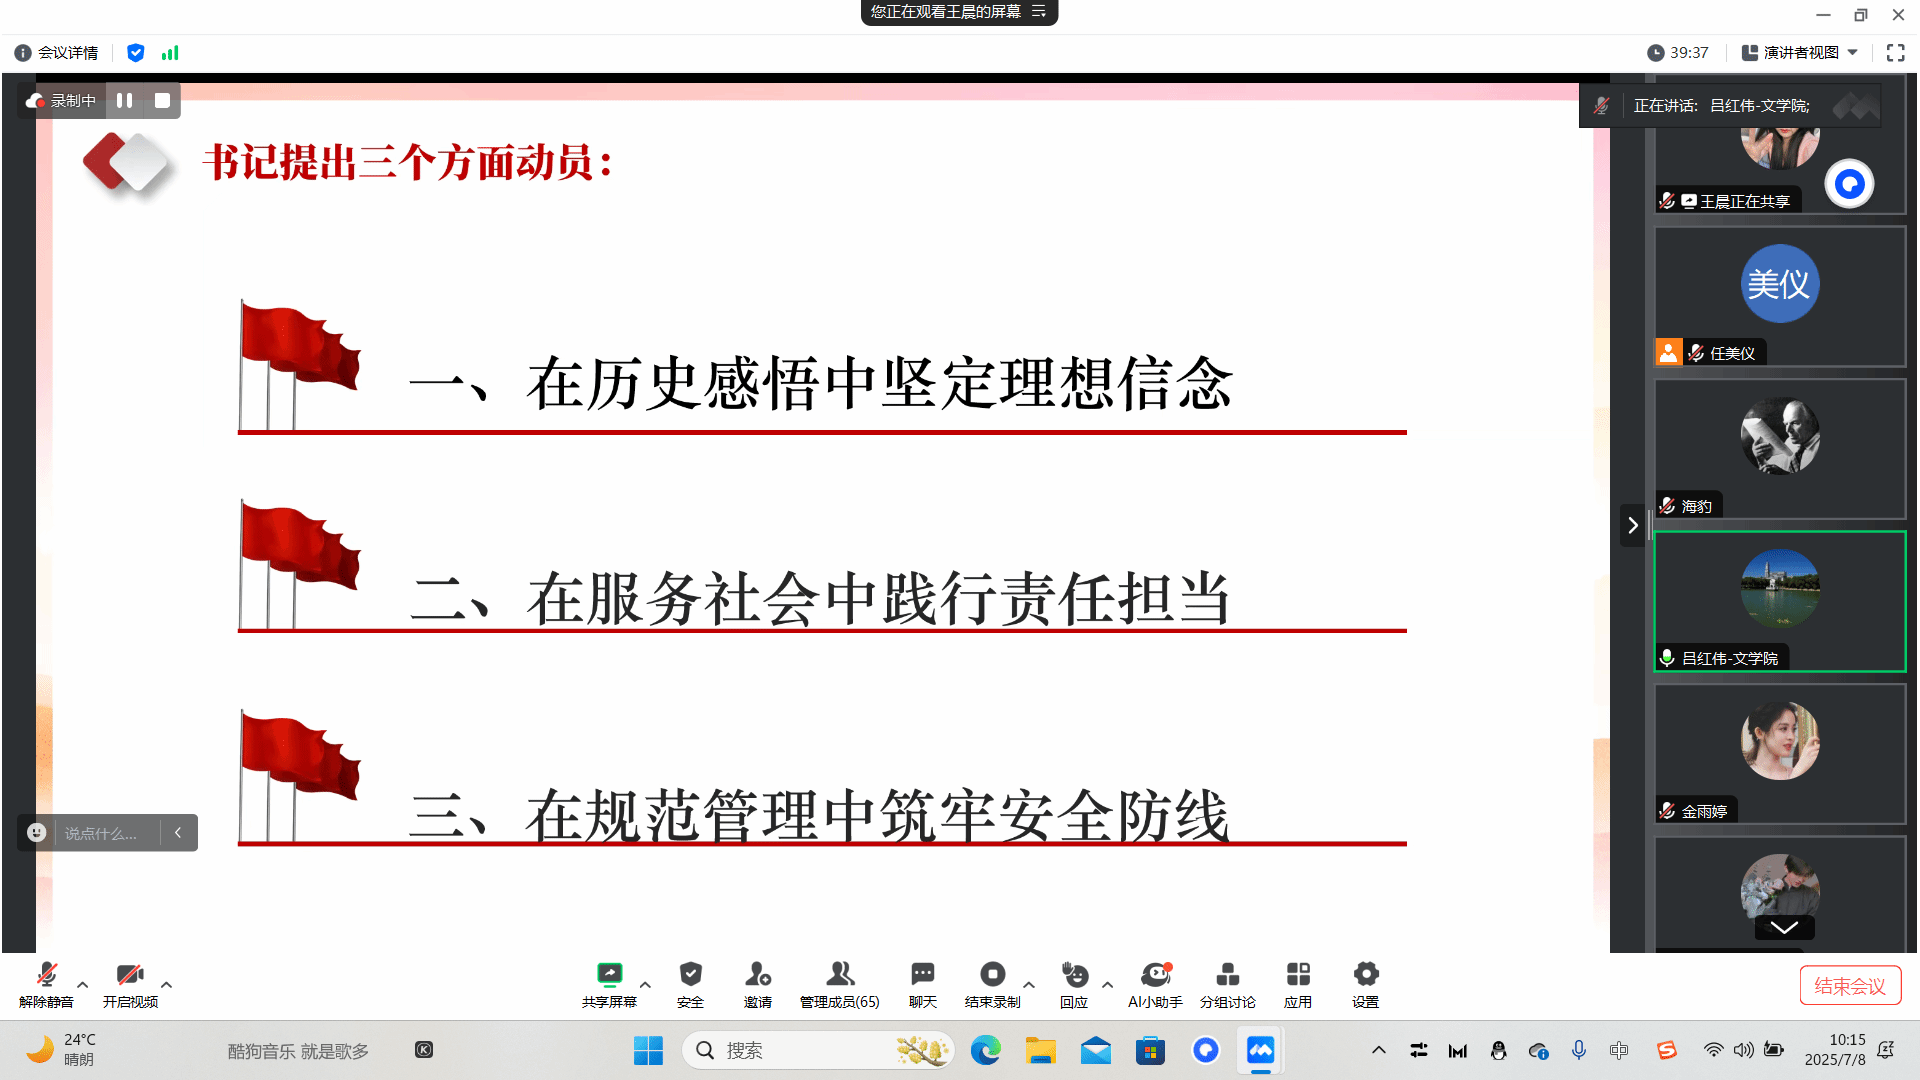Click the red 结束会议 button
This screenshot has height=1080, width=1920.
[x=1849, y=986]
